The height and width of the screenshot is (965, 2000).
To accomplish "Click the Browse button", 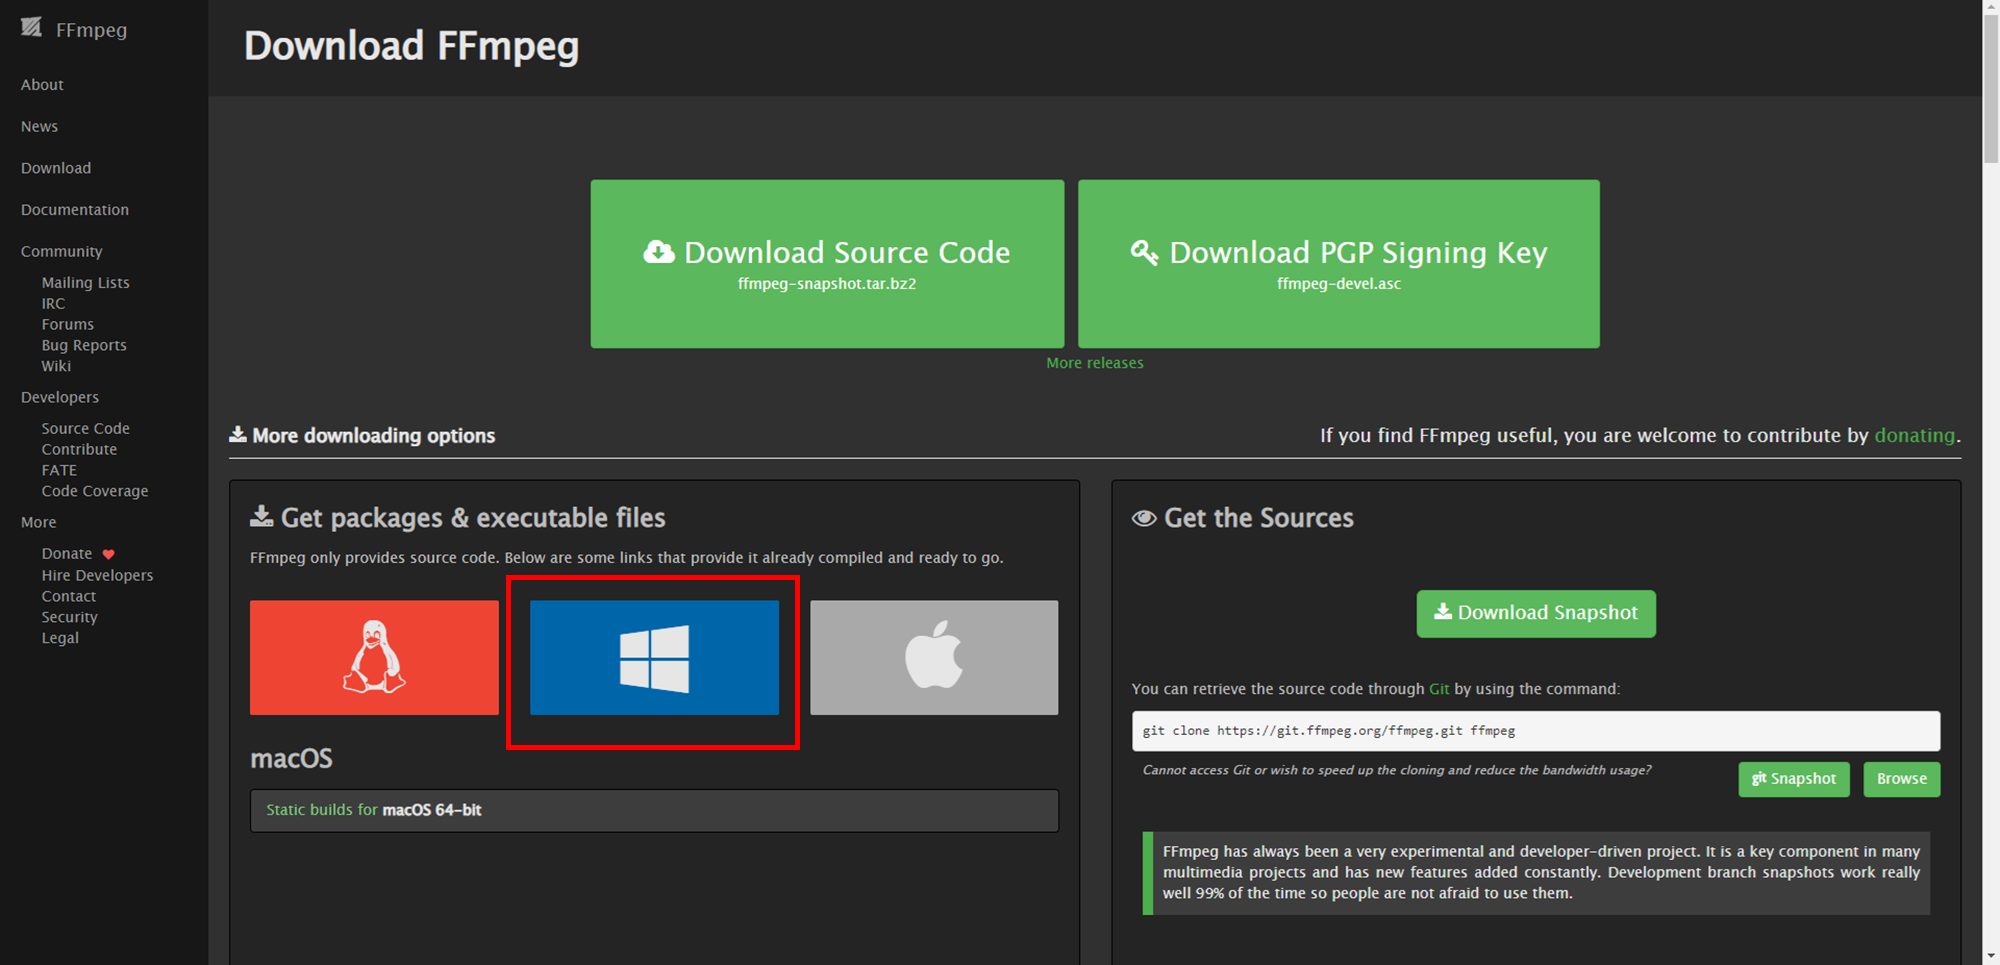I will (1901, 779).
